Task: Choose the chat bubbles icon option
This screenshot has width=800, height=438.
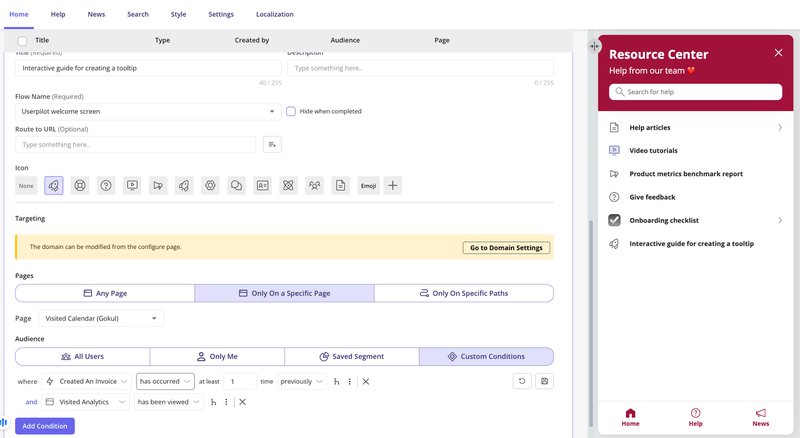Action: pyautogui.click(x=236, y=185)
